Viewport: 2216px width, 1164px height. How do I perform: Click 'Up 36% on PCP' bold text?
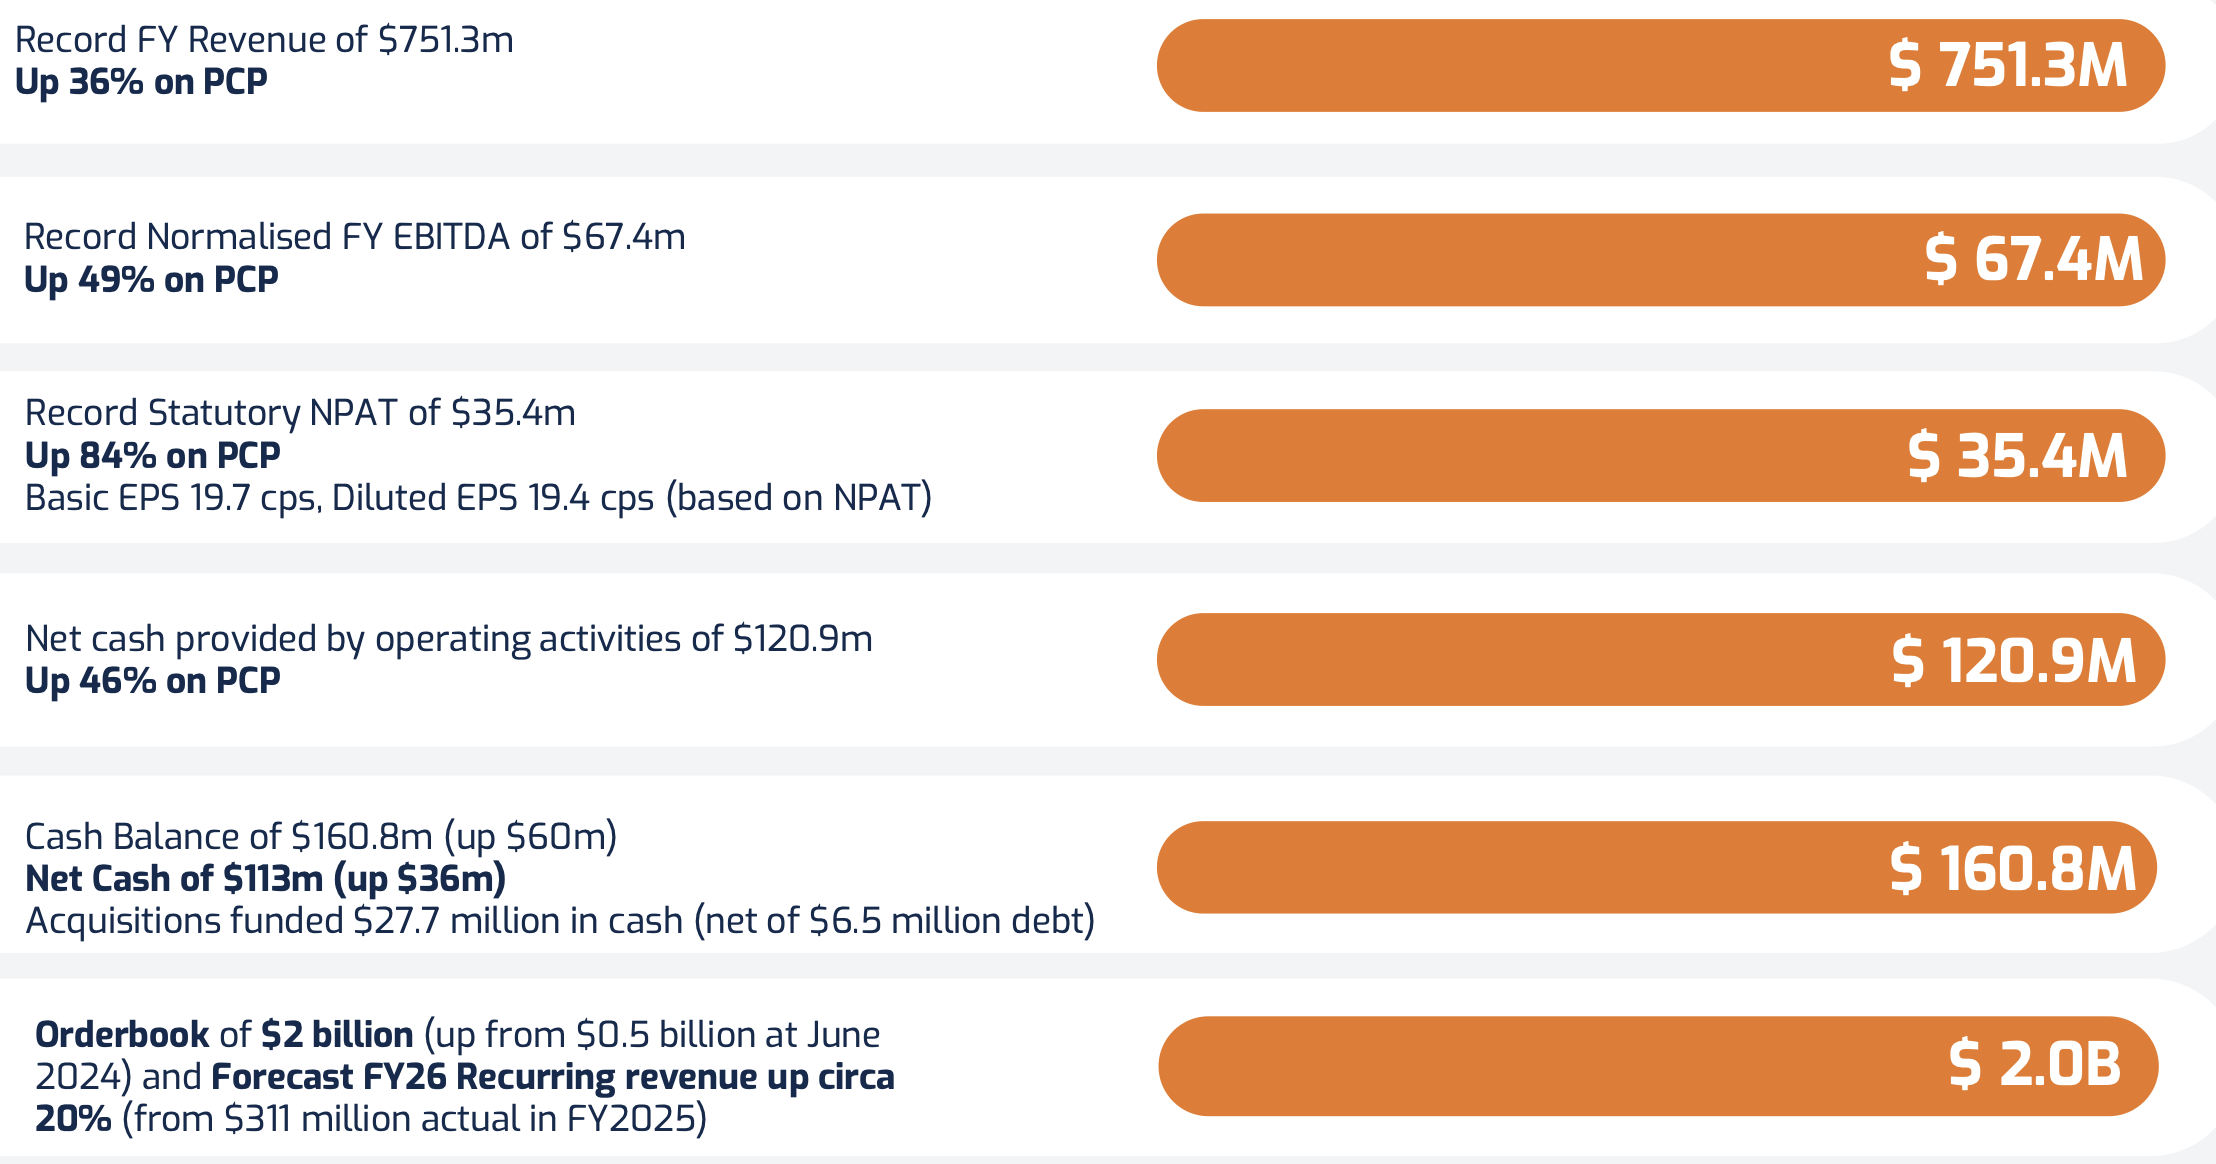coord(141,82)
